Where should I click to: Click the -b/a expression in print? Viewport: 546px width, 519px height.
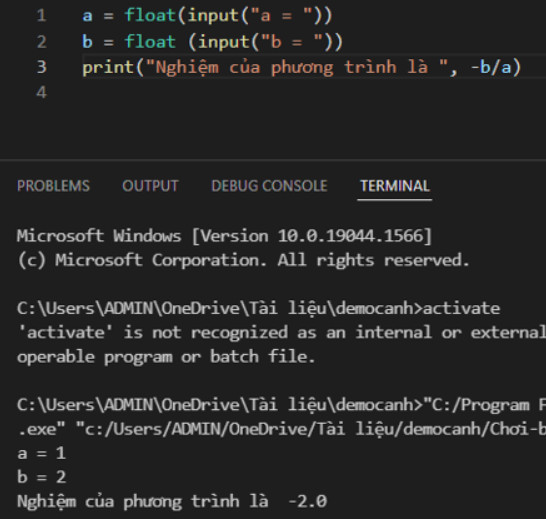point(491,67)
